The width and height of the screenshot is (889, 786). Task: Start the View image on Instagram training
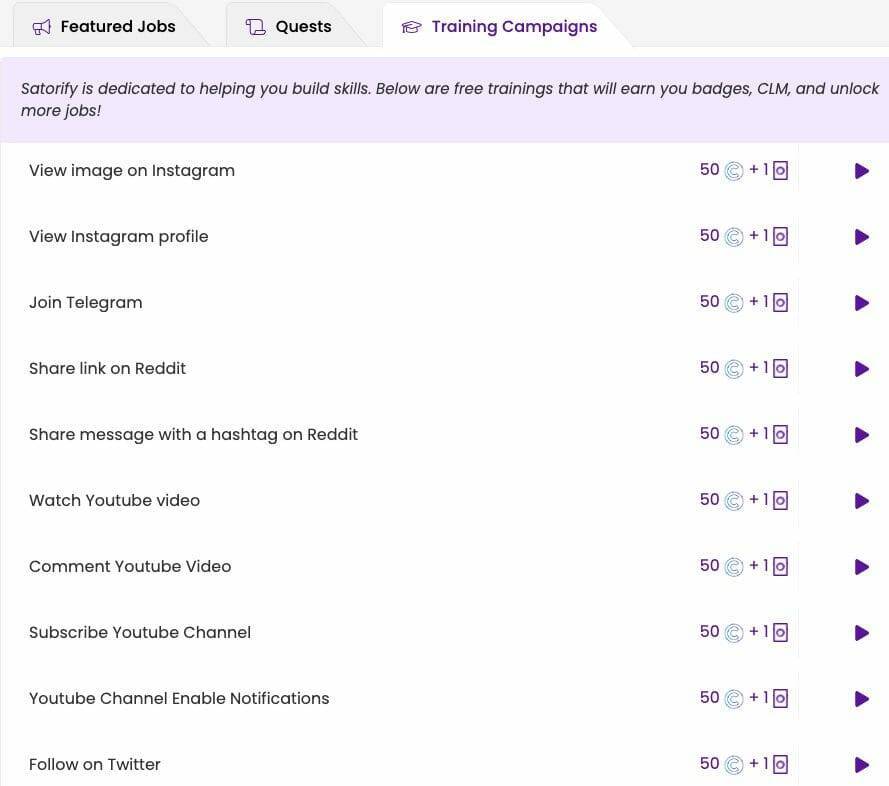862,171
